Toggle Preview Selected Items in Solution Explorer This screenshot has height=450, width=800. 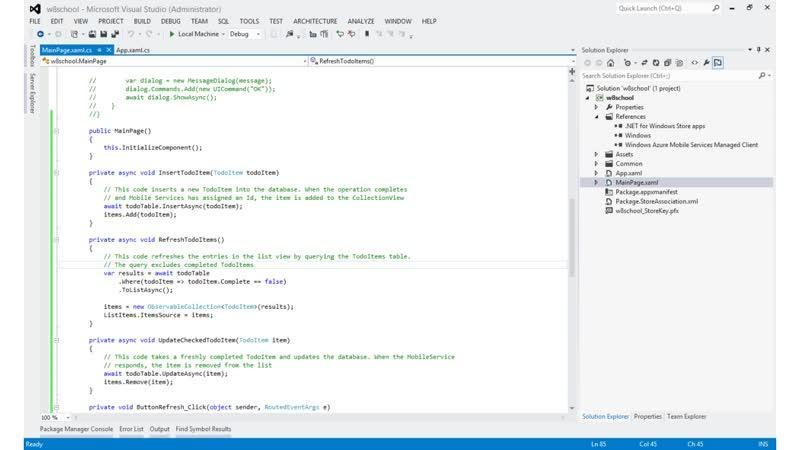pyautogui.click(x=718, y=62)
